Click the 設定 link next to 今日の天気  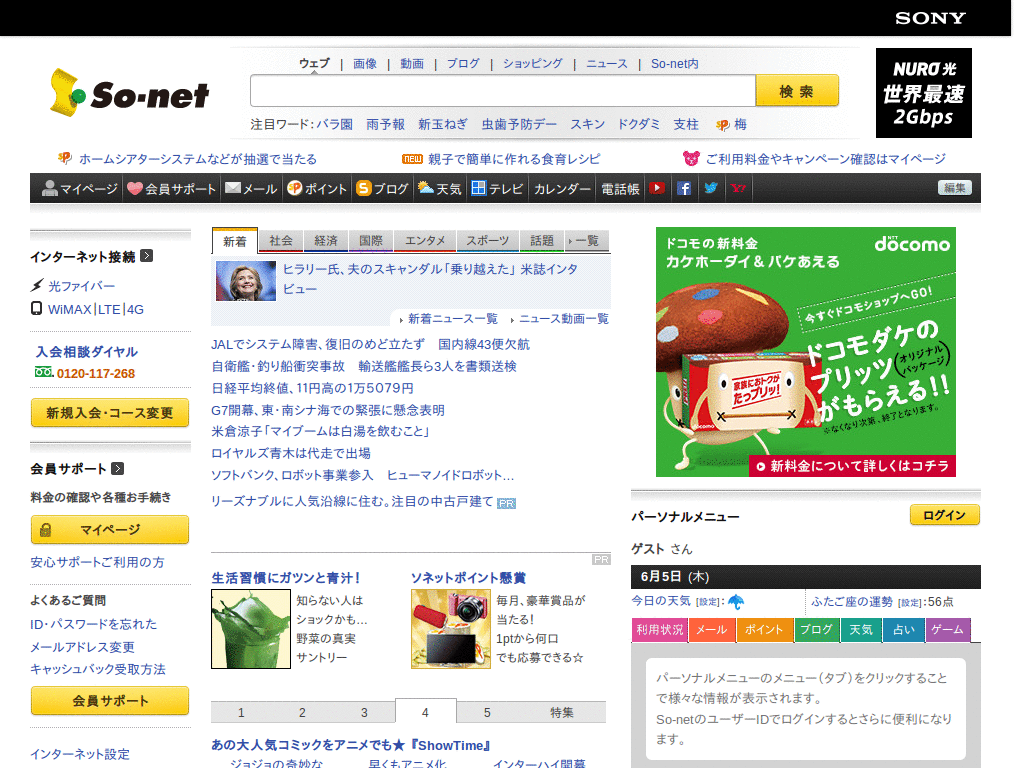pyautogui.click(x=707, y=602)
